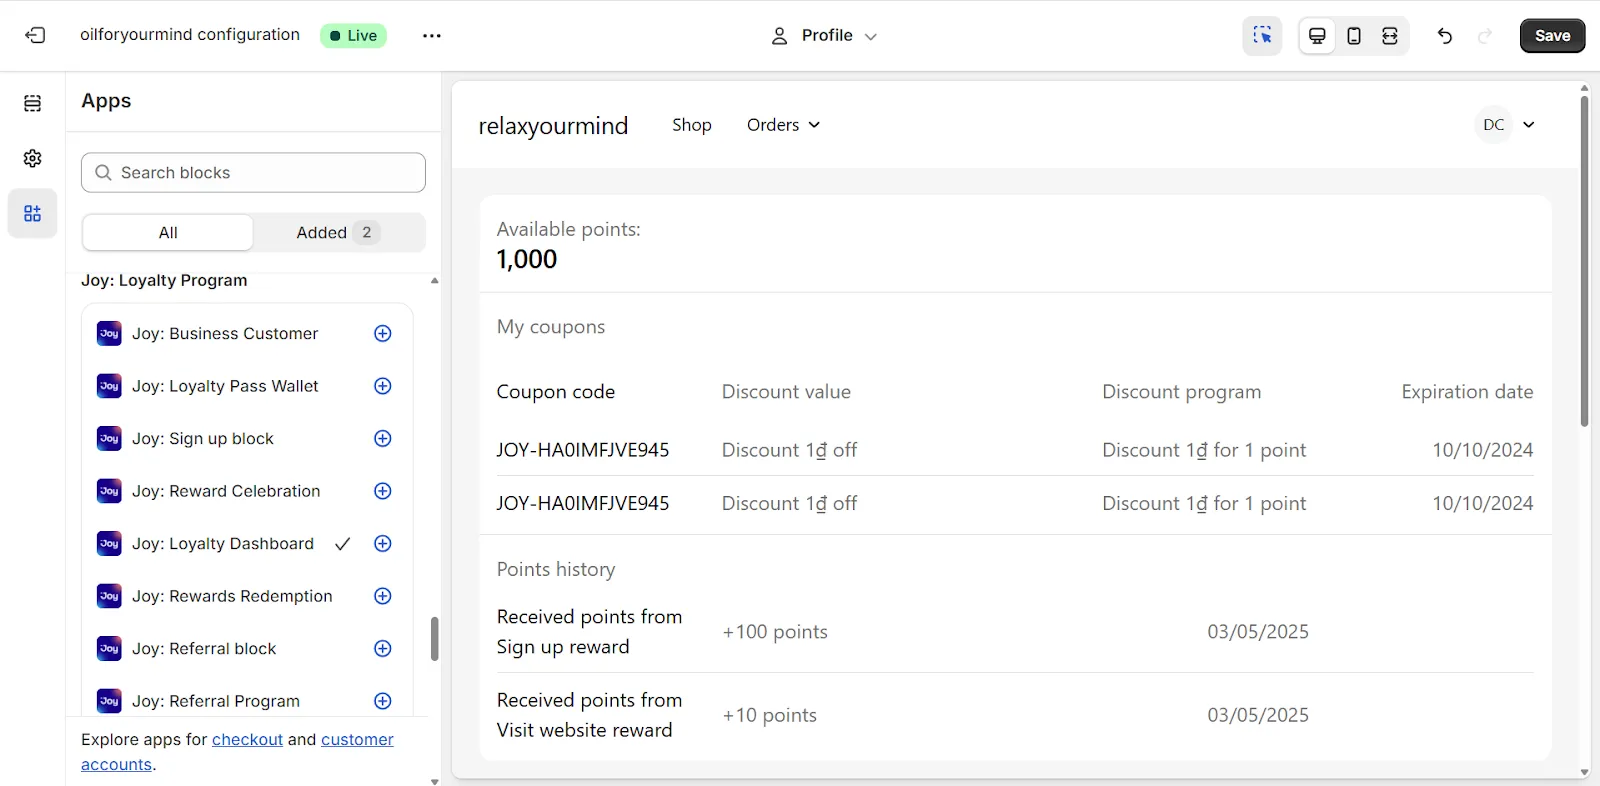Click the My coupons heading
The width and height of the screenshot is (1600, 786).
click(x=551, y=327)
